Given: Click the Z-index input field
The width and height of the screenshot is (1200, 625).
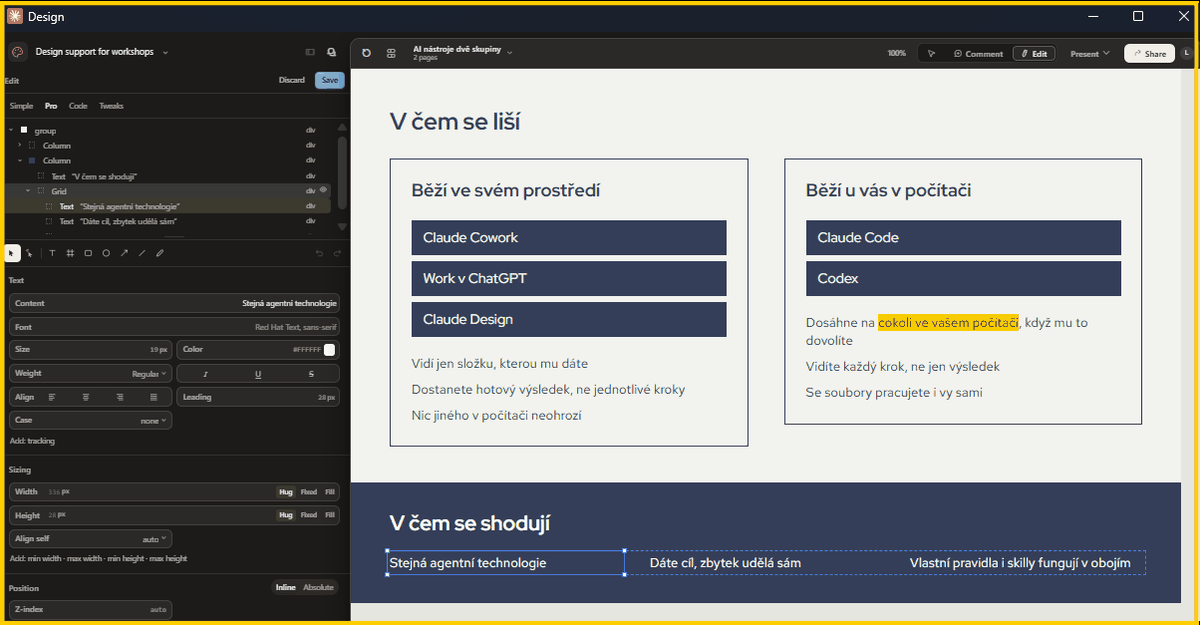Looking at the screenshot, I should tap(90, 609).
